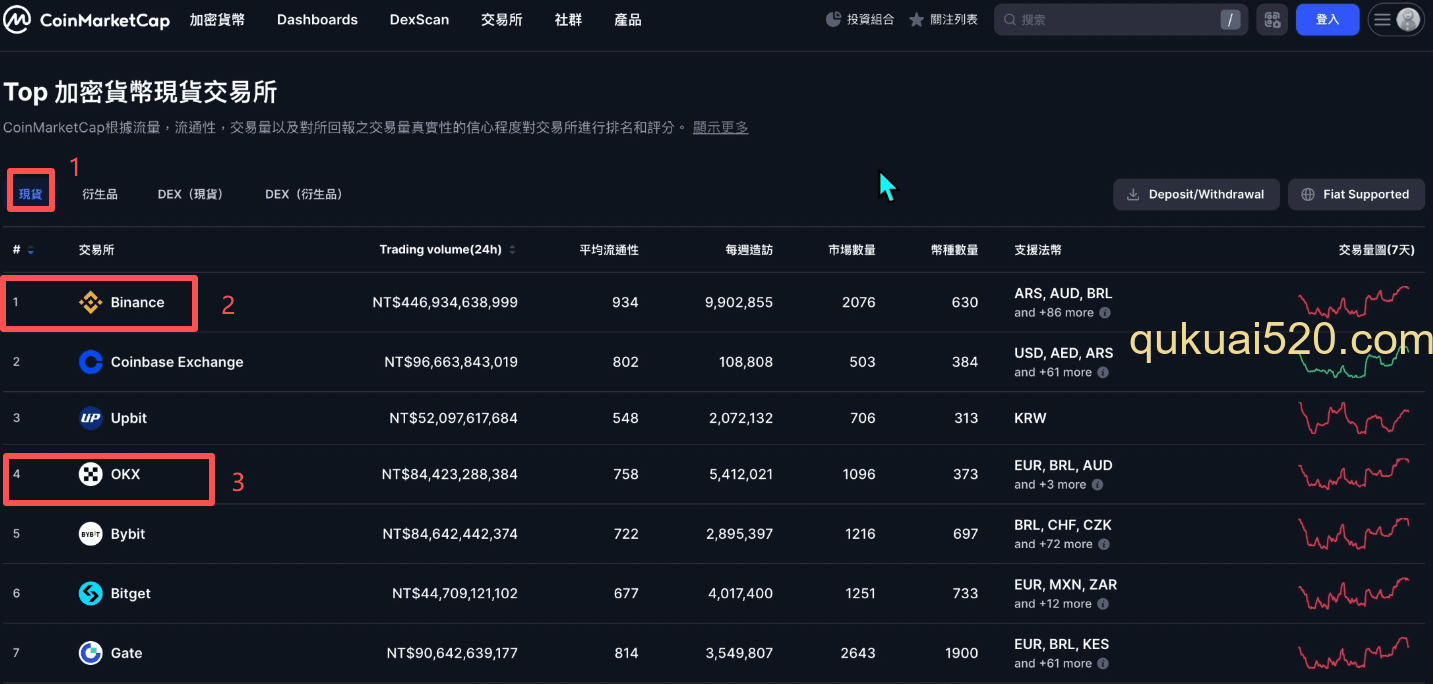Viewport: 1433px width, 684px height.
Task: Click the Binance logo icon
Action: pyautogui.click(x=91, y=302)
